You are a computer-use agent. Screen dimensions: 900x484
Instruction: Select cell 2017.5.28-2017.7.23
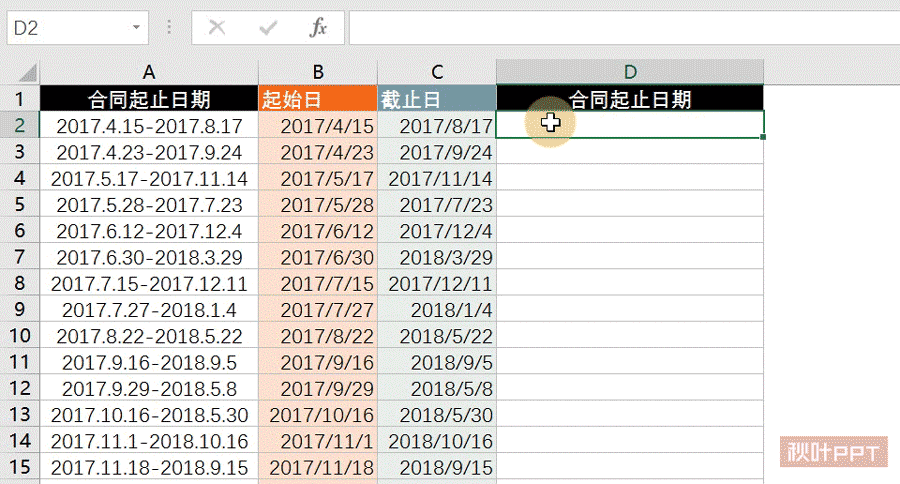tap(149, 204)
